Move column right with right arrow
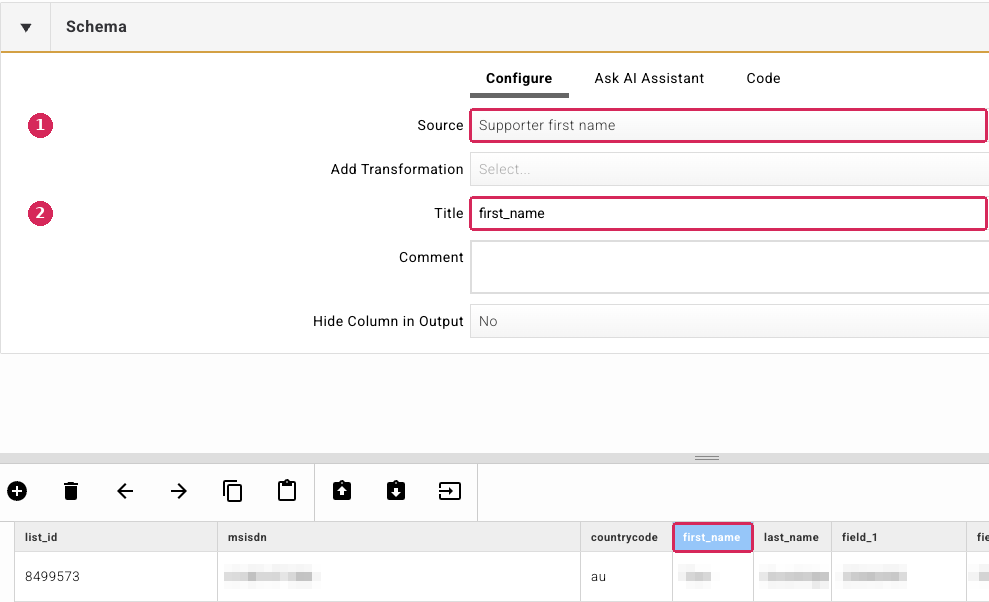Viewport: 989px width, 602px height. 179,491
